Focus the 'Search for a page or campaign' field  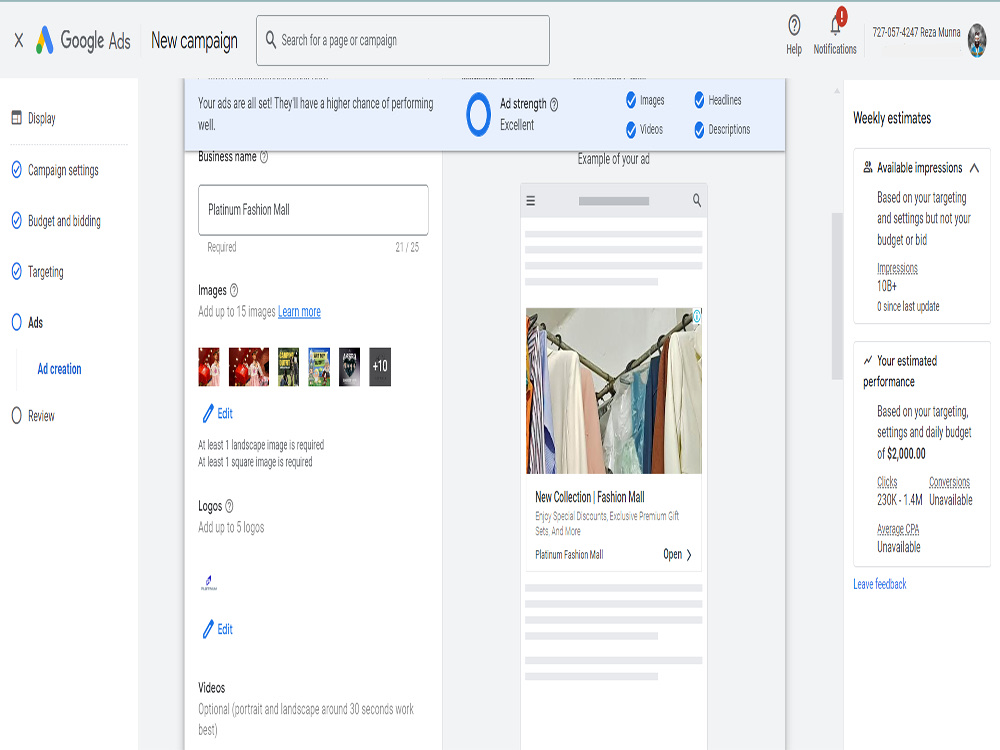click(402, 41)
